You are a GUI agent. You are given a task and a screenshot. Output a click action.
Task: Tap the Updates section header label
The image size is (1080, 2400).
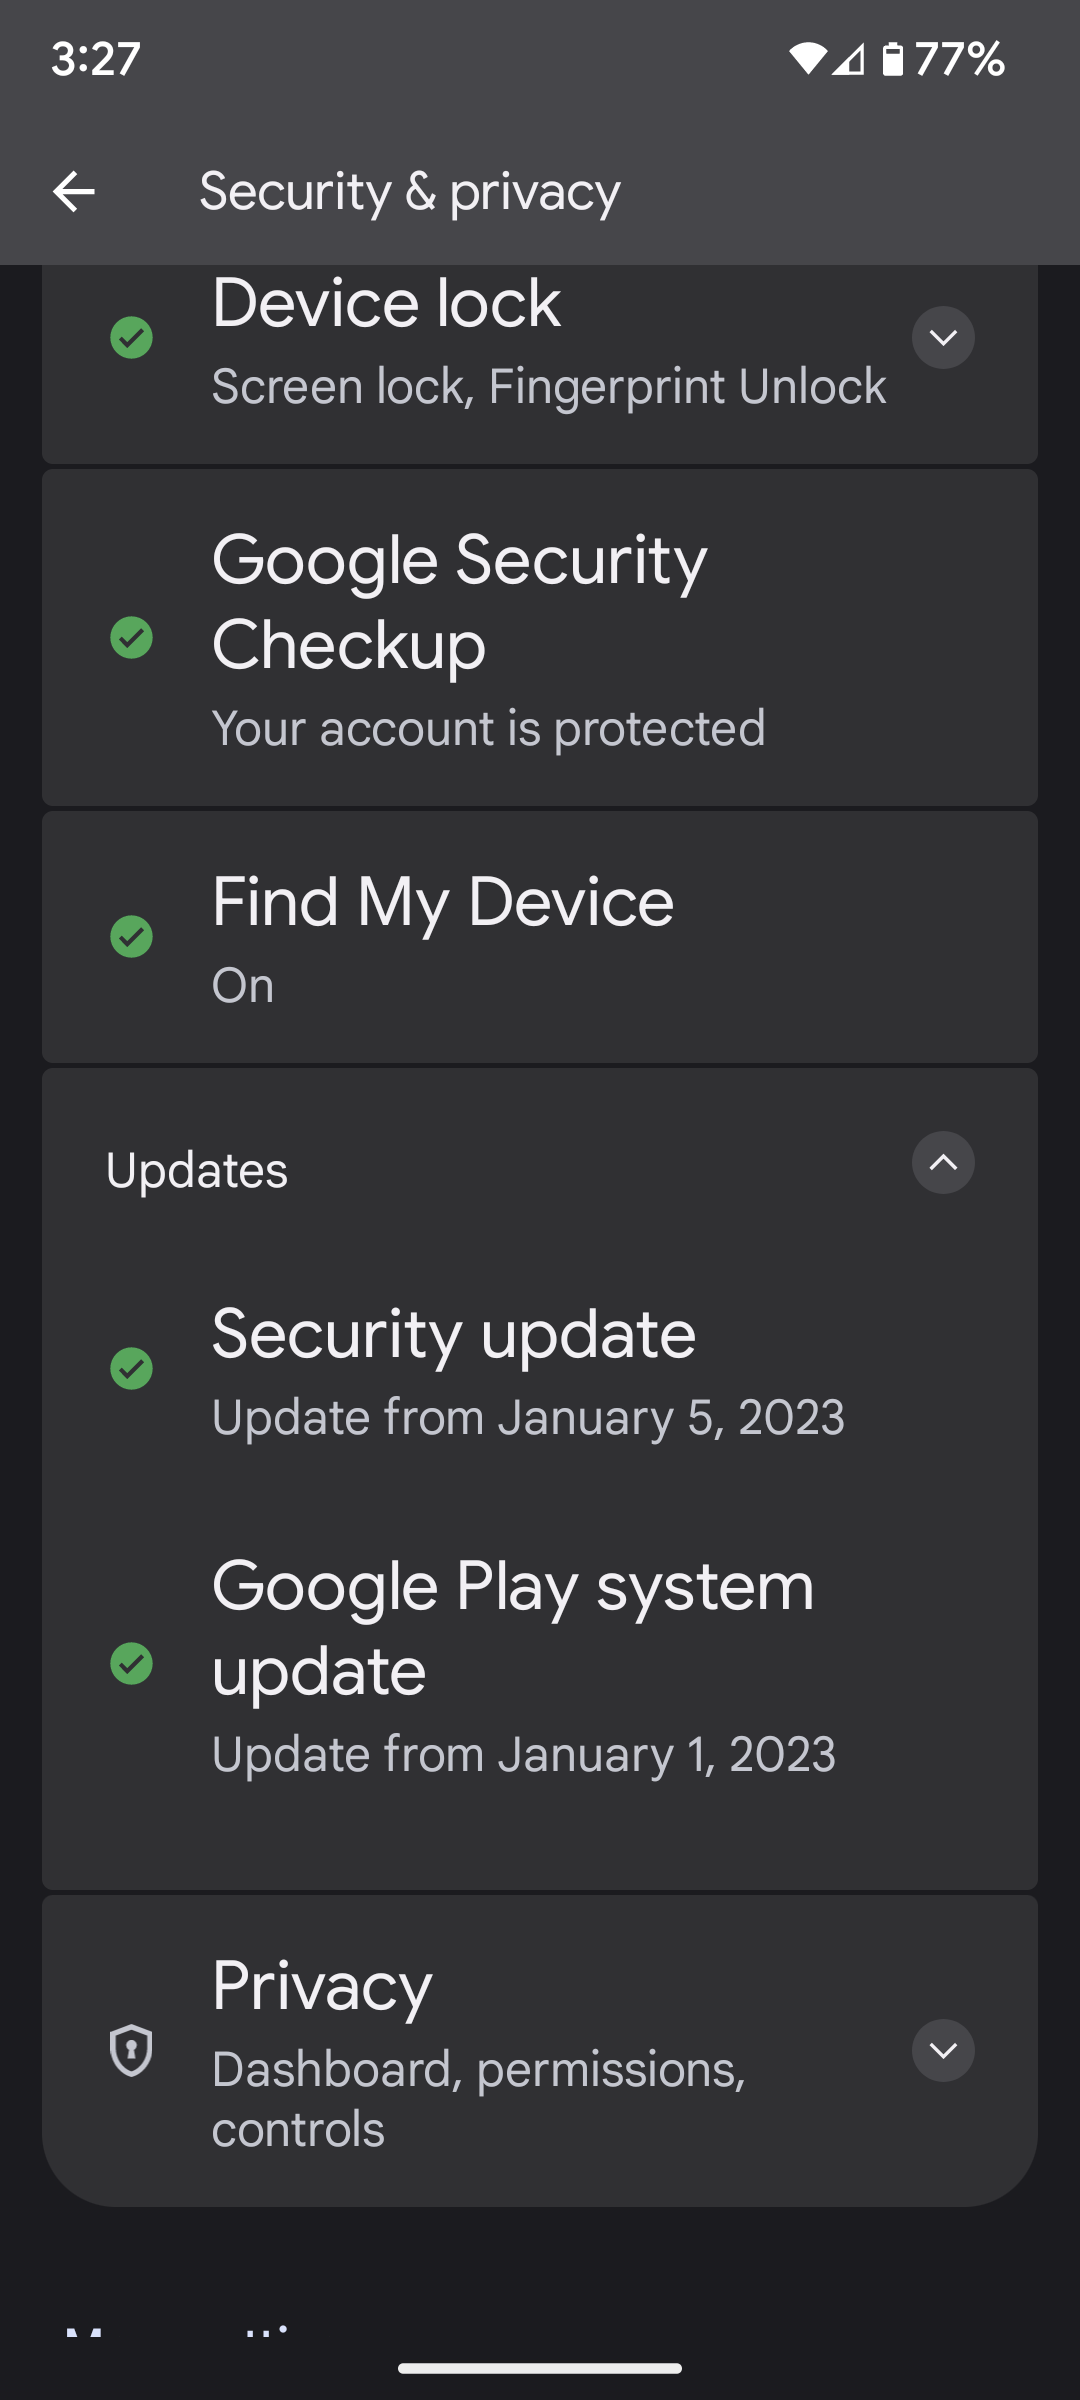(197, 1169)
